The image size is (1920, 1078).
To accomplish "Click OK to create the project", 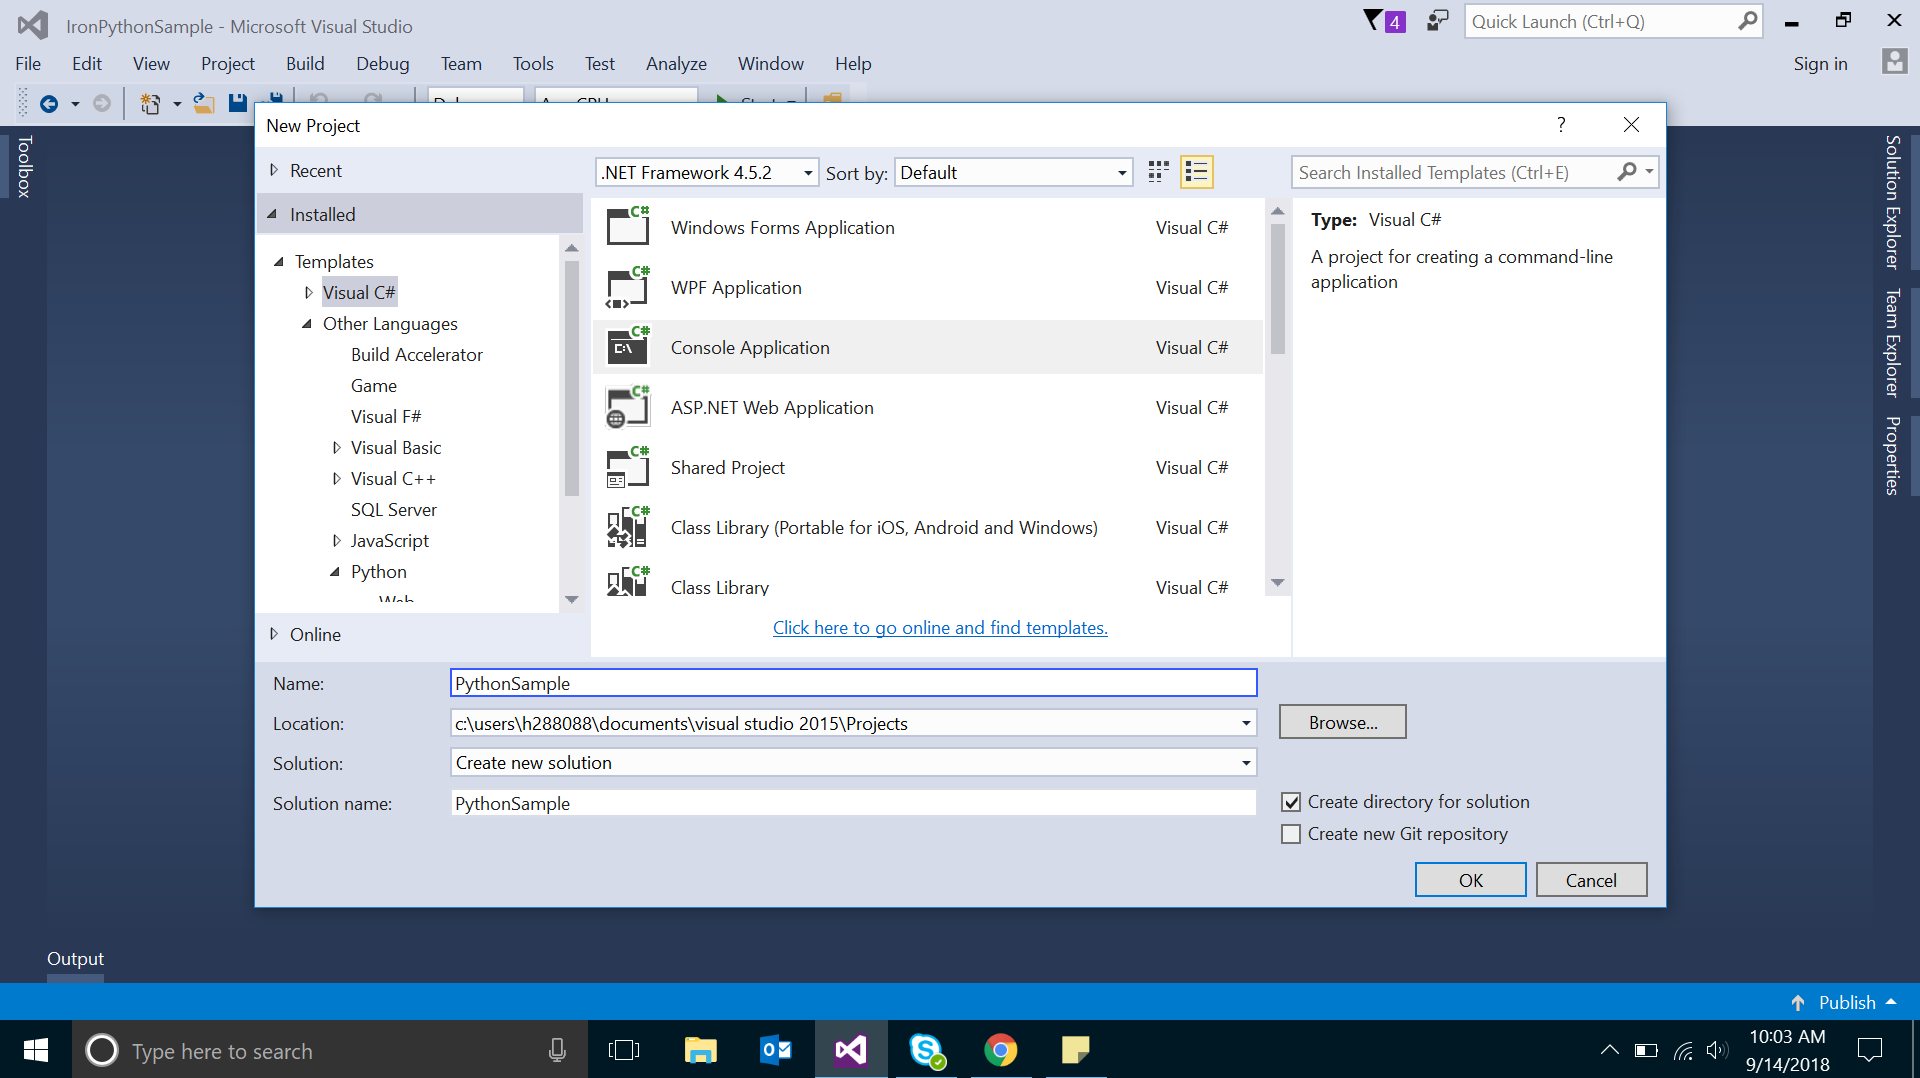I will point(1470,880).
